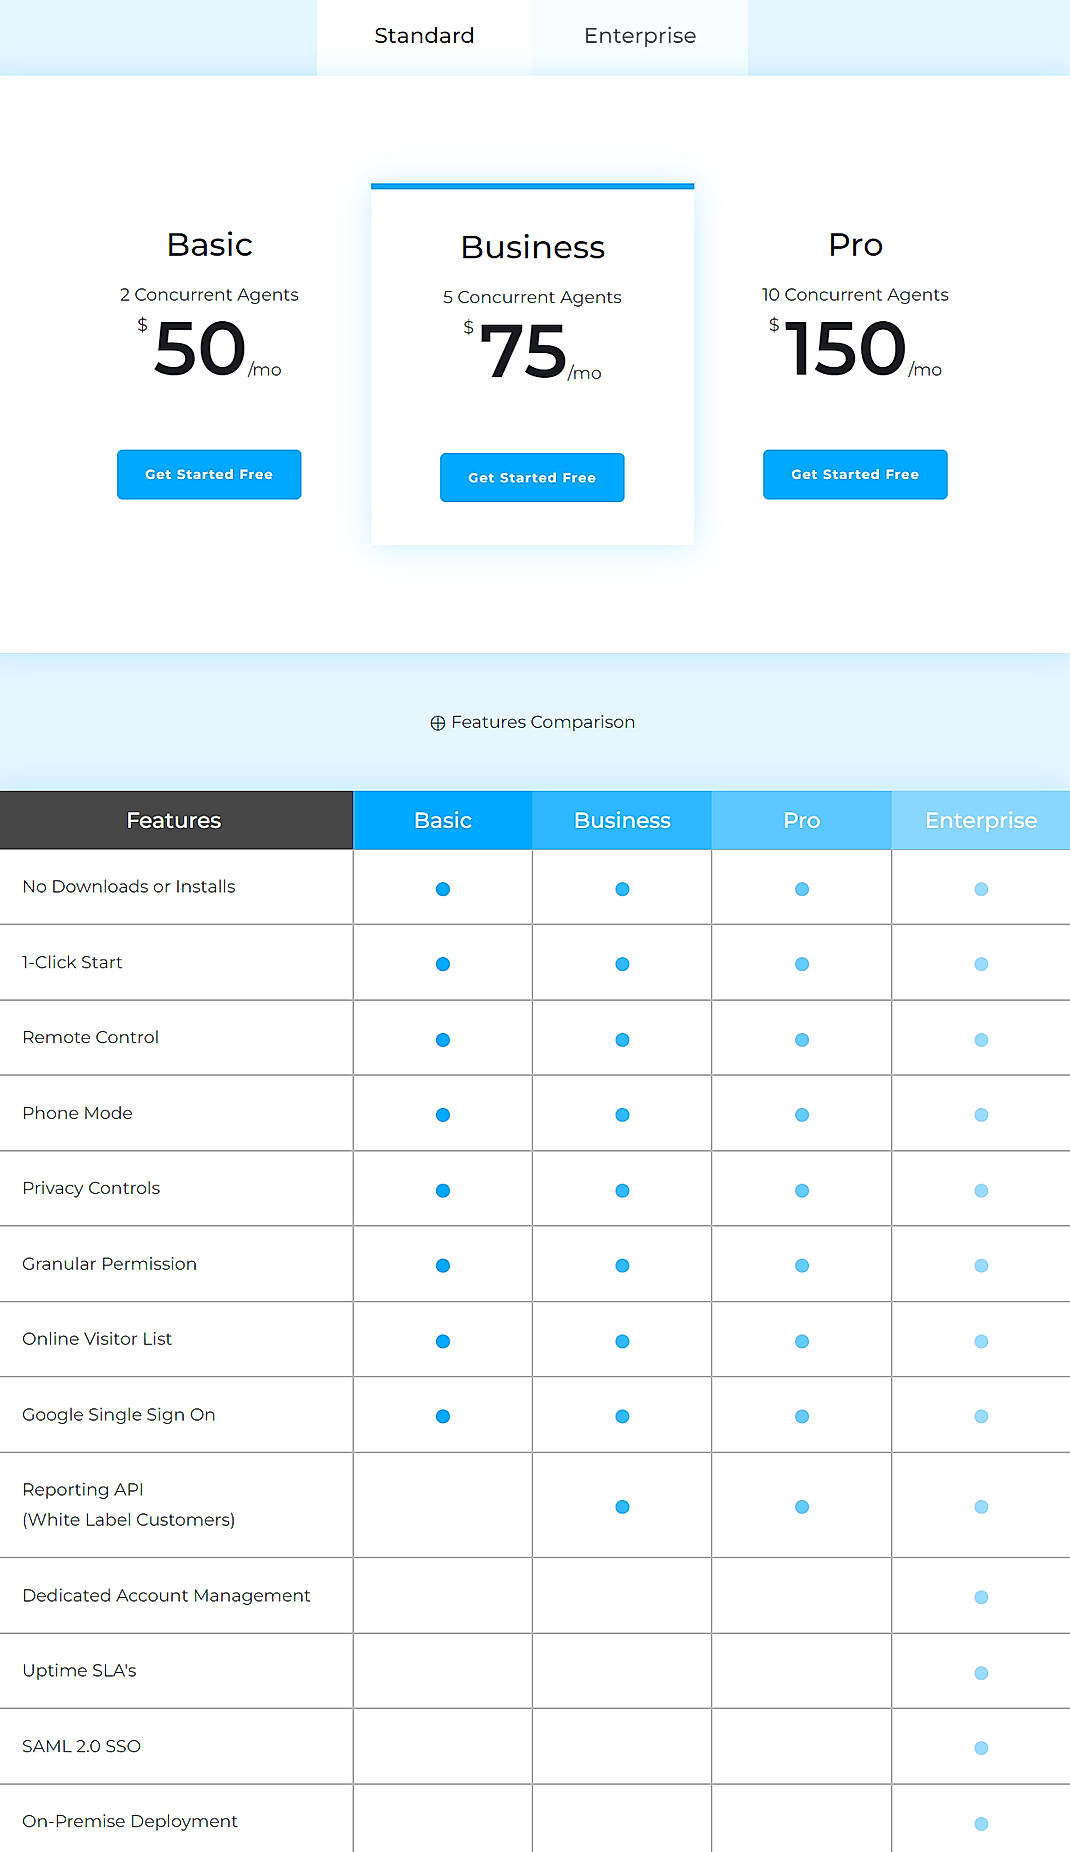Click Basic dot for Google Single Sign On

coord(443,1416)
